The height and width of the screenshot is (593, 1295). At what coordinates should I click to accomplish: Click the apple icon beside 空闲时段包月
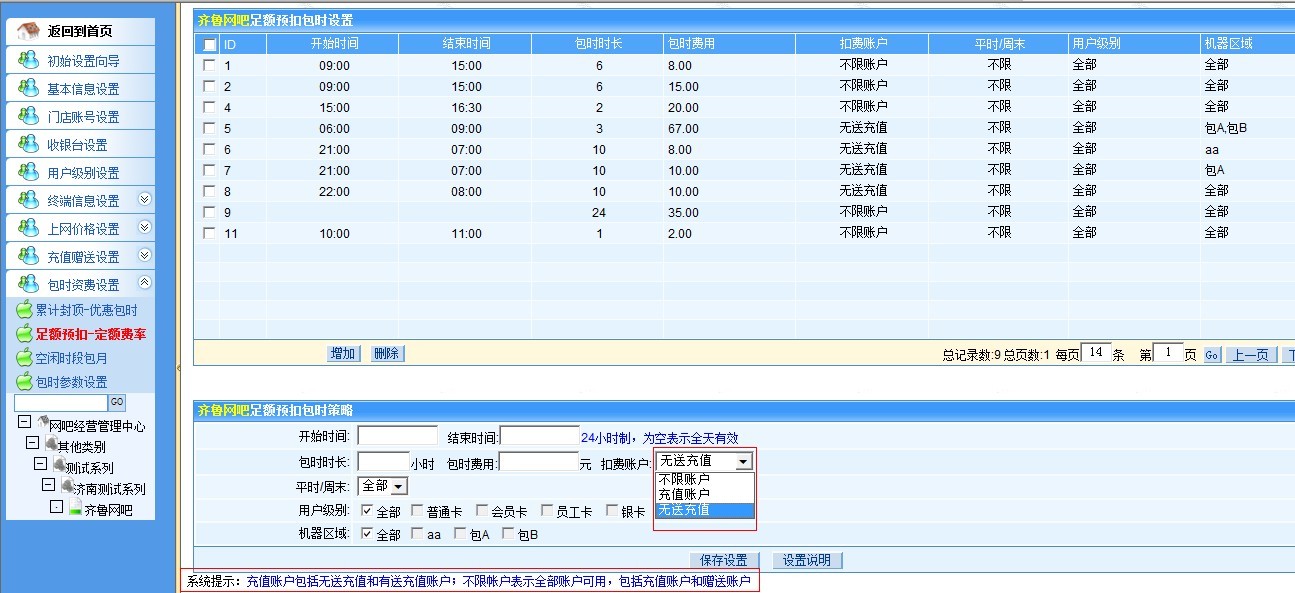click(24, 357)
